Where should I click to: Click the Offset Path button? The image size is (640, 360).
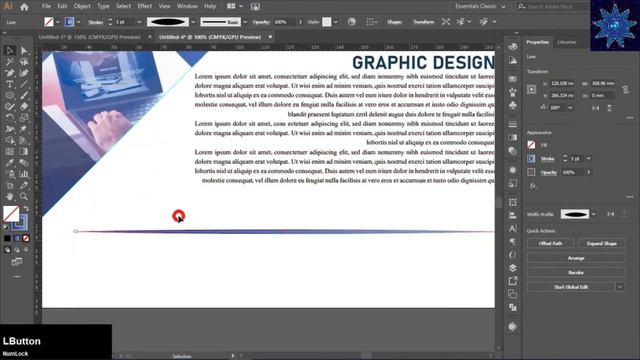[x=550, y=243]
